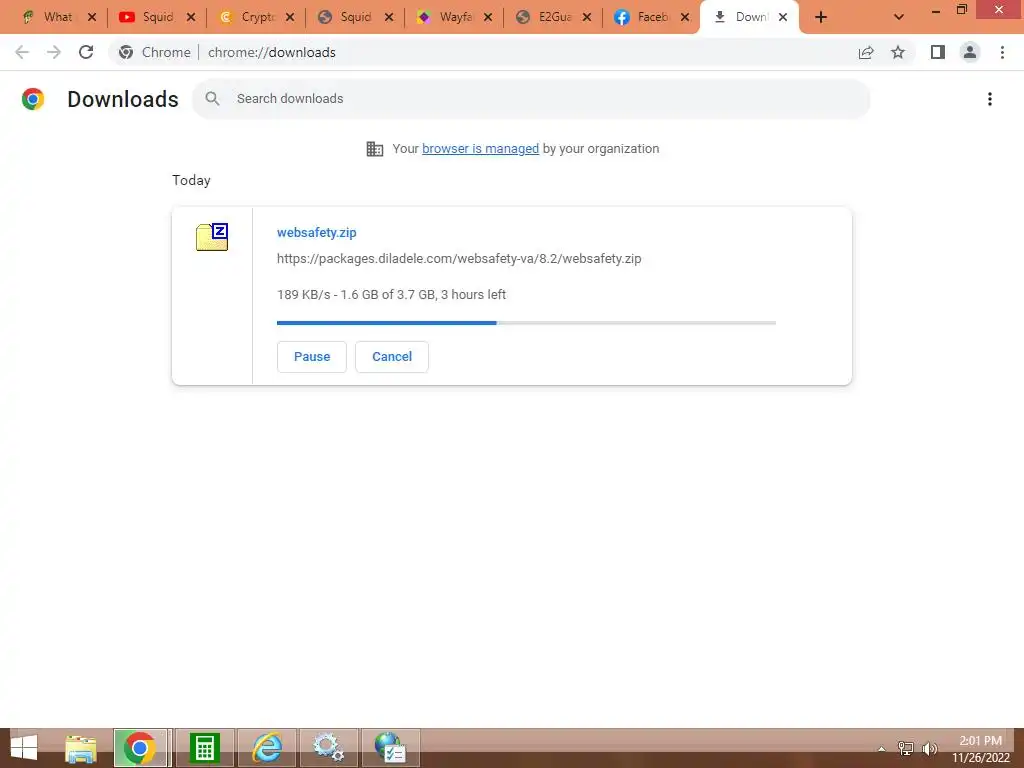Open the "browser is managed" link

480,149
